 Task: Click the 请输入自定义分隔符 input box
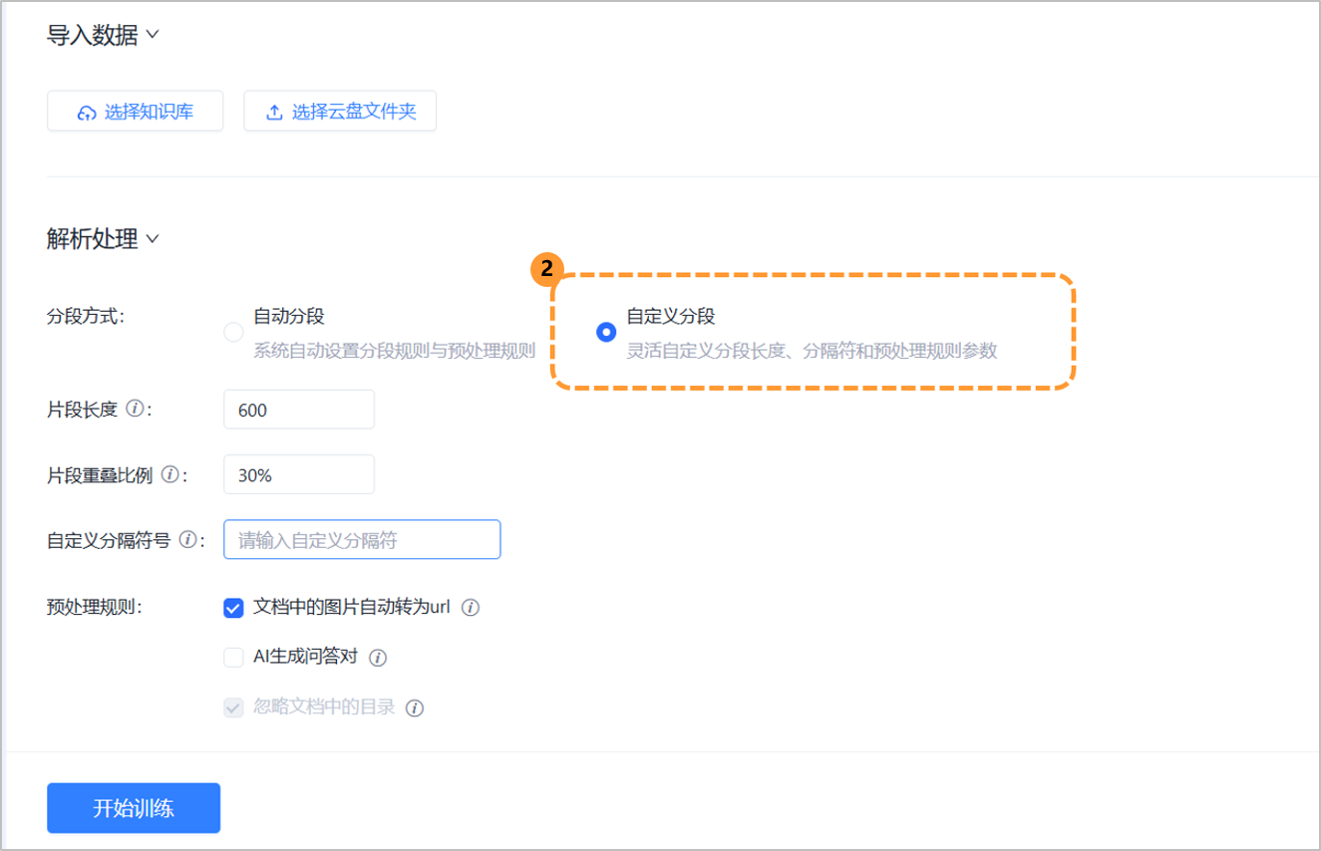(x=362, y=539)
